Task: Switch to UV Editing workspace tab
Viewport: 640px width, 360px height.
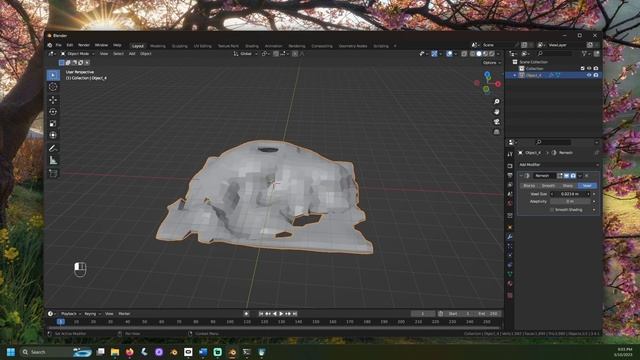Action: [x=203, y=46]
